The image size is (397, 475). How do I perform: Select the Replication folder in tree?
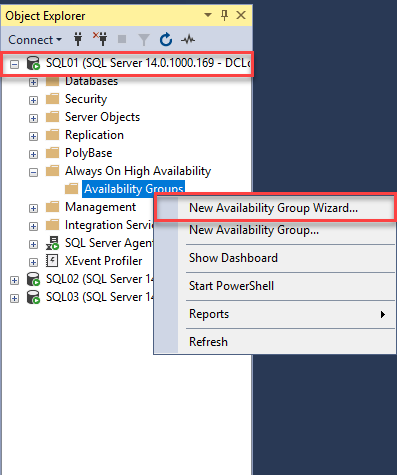pos(94,135)
